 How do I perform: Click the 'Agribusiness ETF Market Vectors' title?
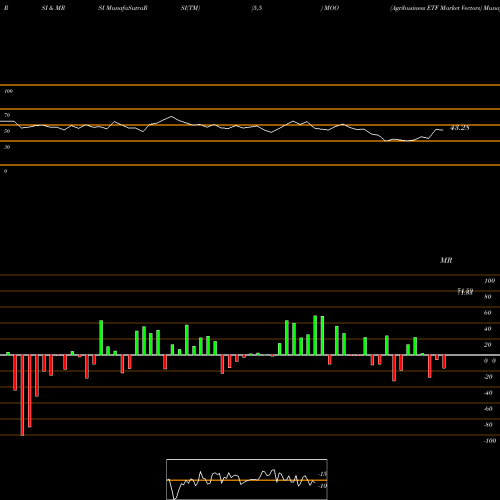click(436, 8)
